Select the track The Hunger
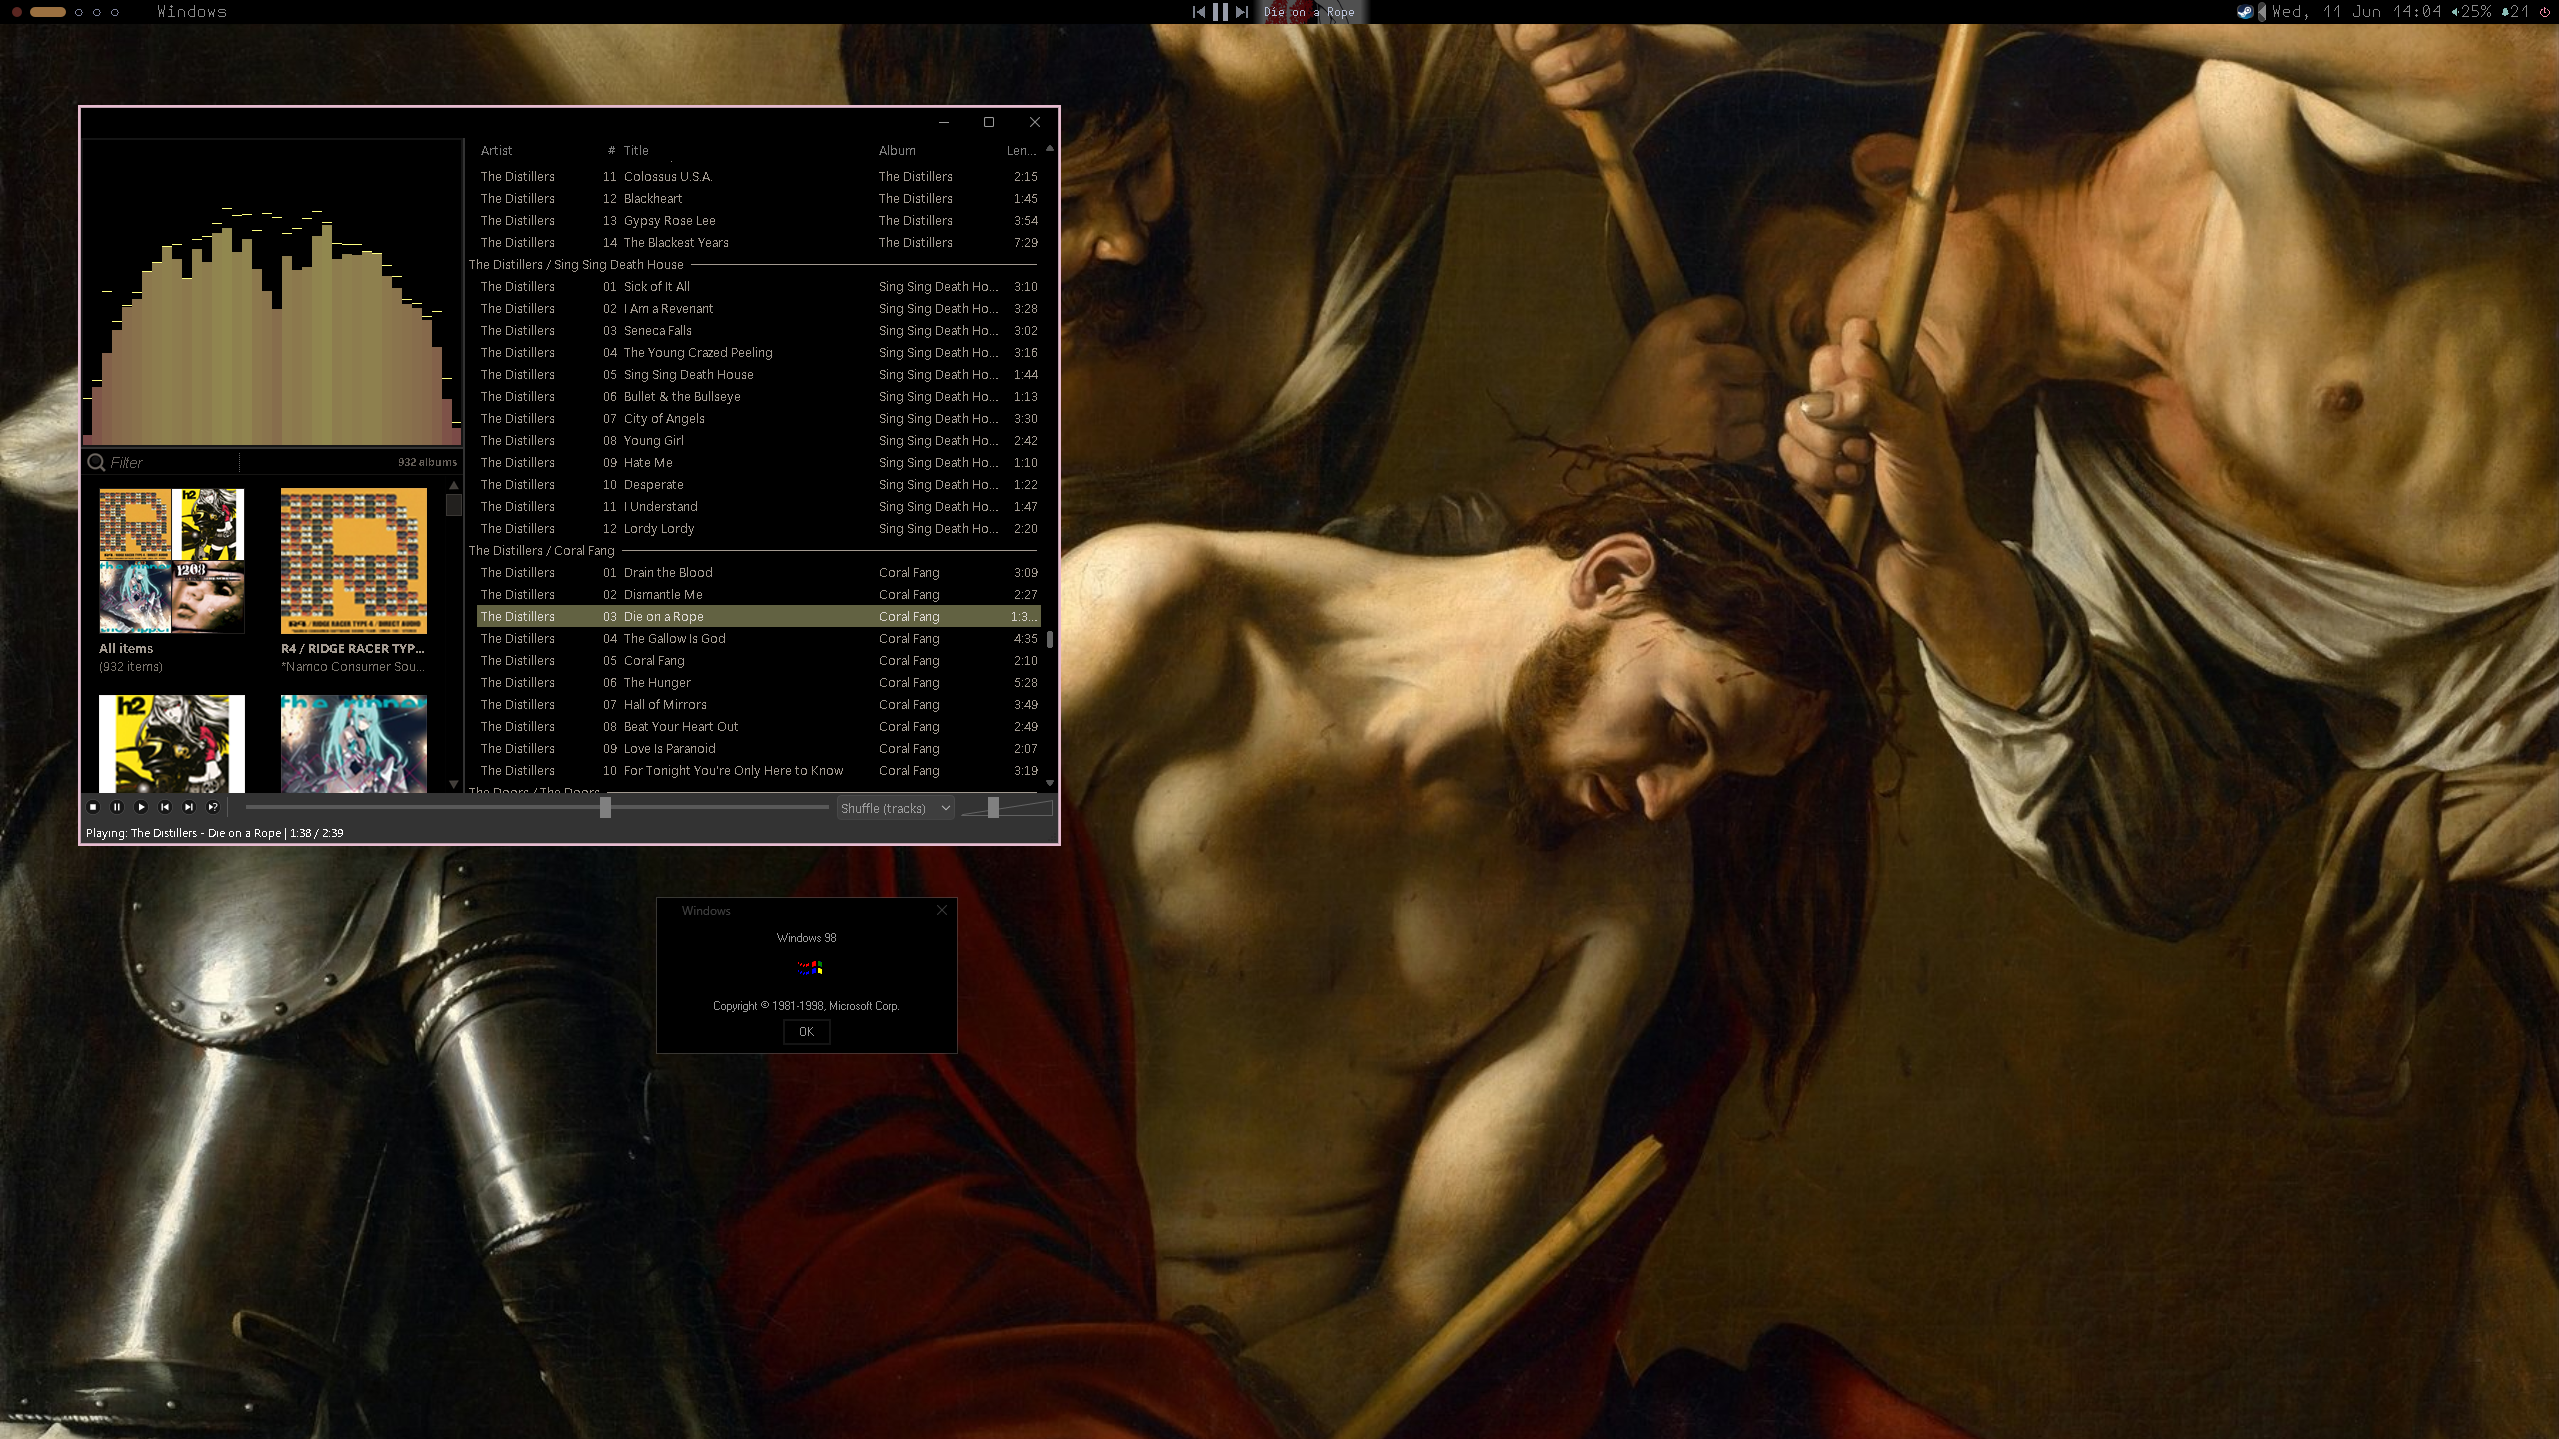 758,683
